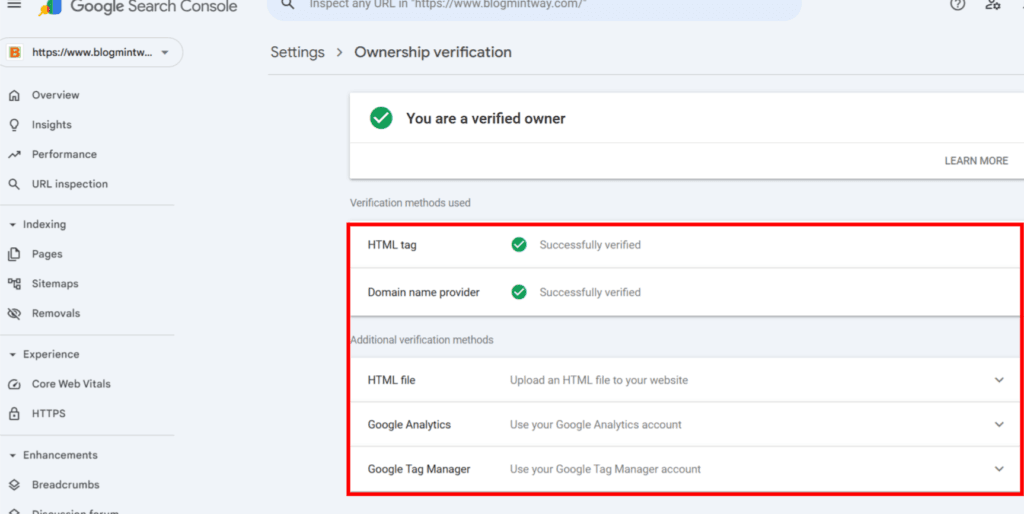
Task: Click the HTTPS padlock icon
Action: coord(14,413)
